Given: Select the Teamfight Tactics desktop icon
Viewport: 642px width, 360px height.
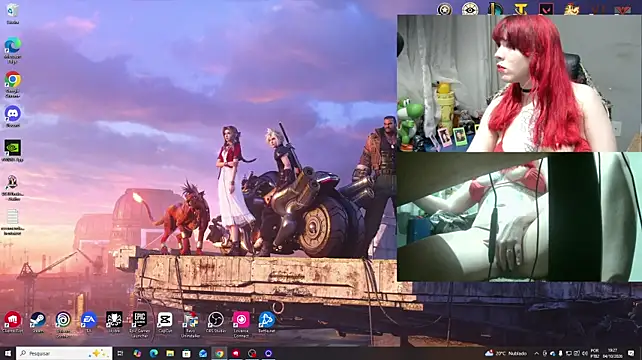Looking at the screenshot, I should coord(520,8).
